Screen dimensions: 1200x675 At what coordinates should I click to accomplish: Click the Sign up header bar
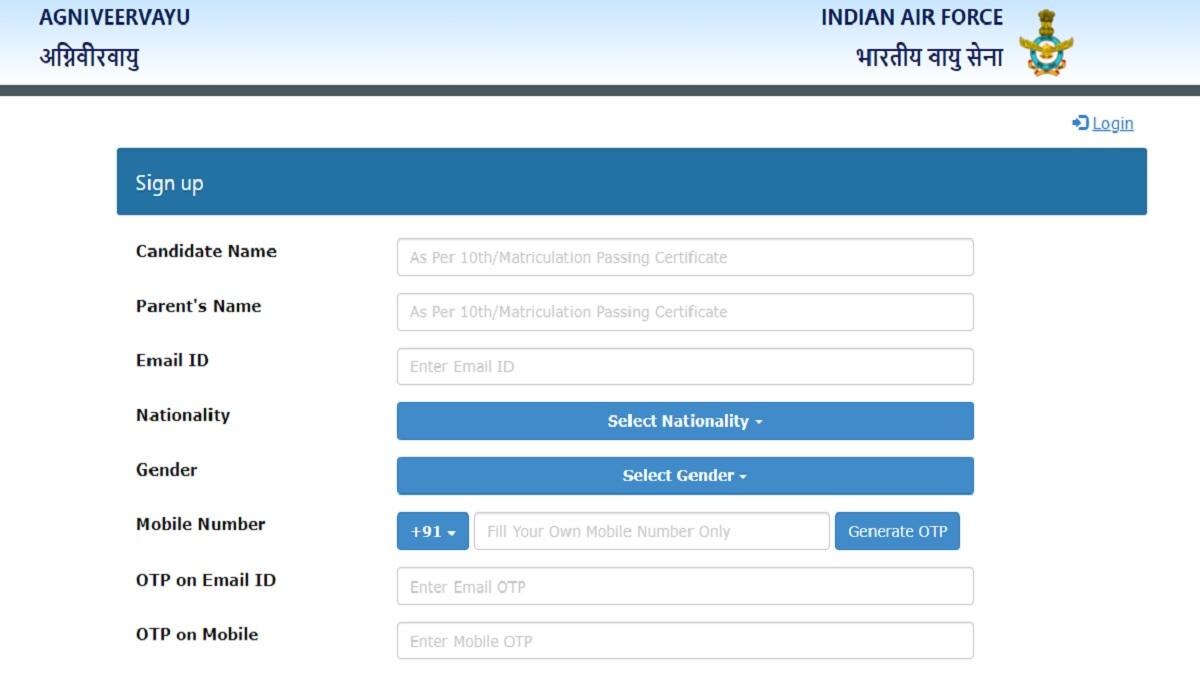pyautogui.click(x=630, y=183)
